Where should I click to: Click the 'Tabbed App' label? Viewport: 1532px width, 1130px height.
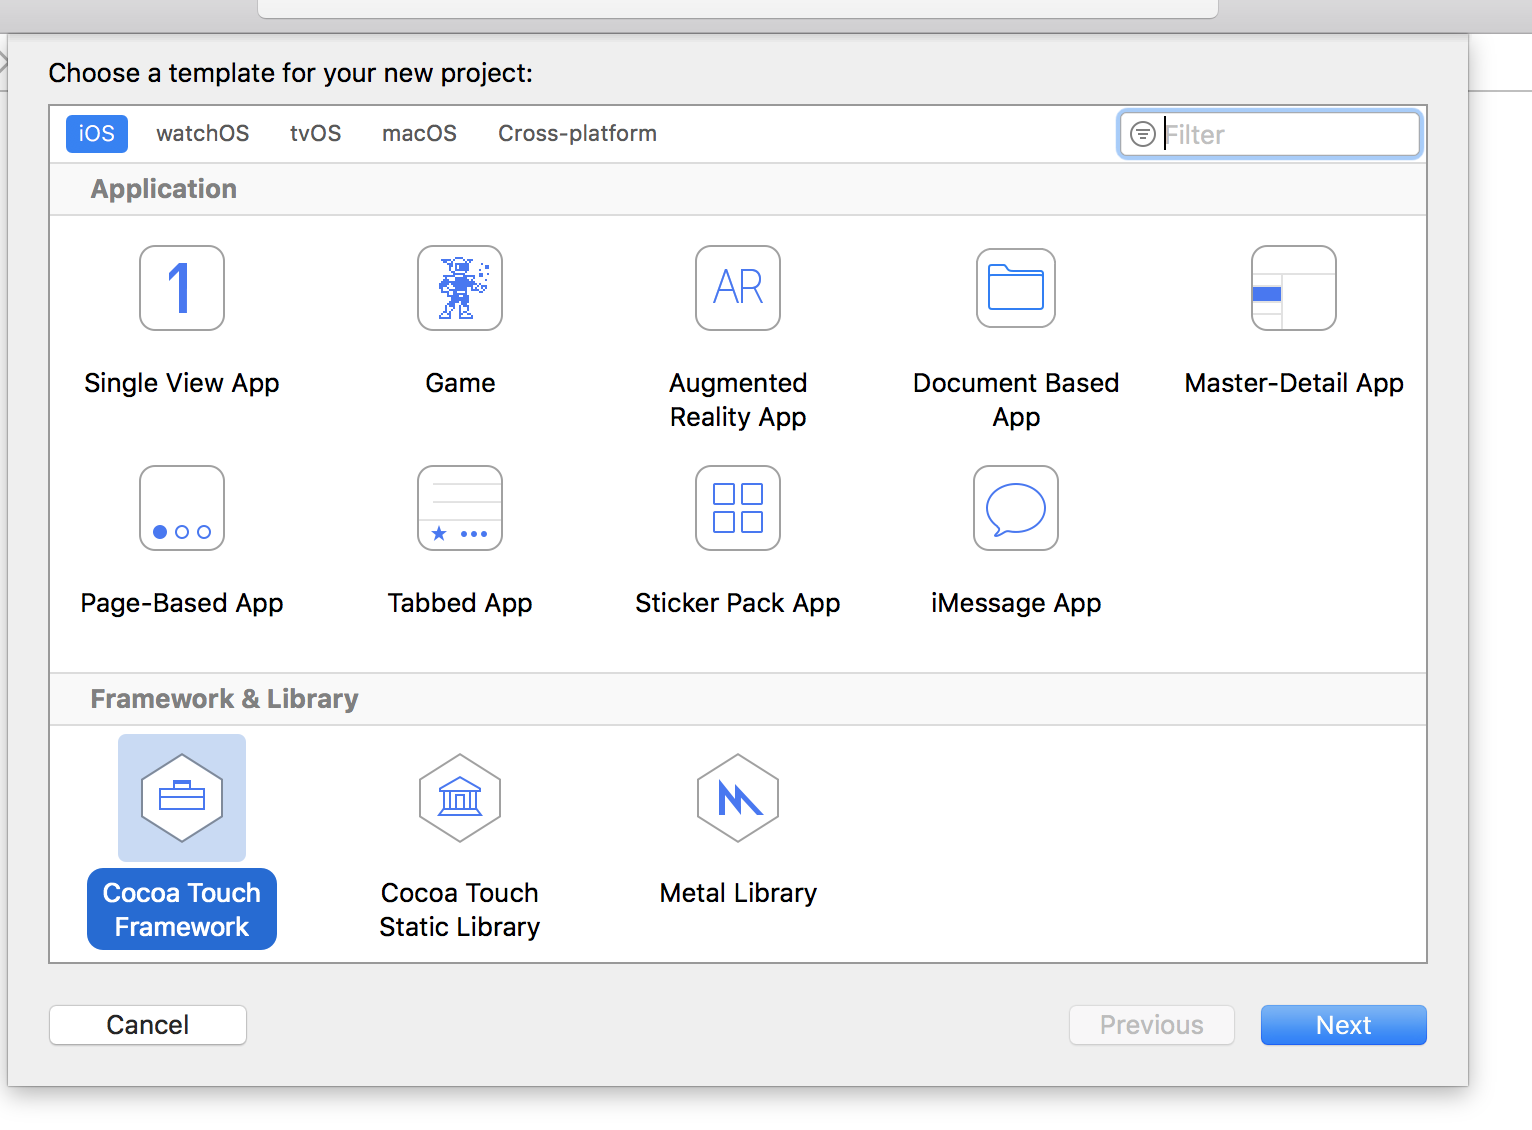pos(460,603)
